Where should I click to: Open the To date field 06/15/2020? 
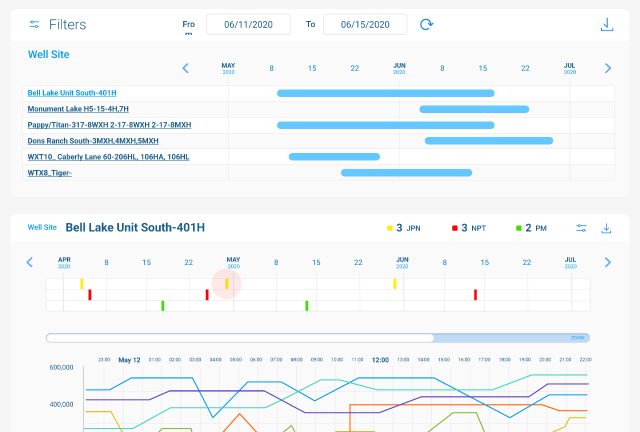[x=365, y=24]
